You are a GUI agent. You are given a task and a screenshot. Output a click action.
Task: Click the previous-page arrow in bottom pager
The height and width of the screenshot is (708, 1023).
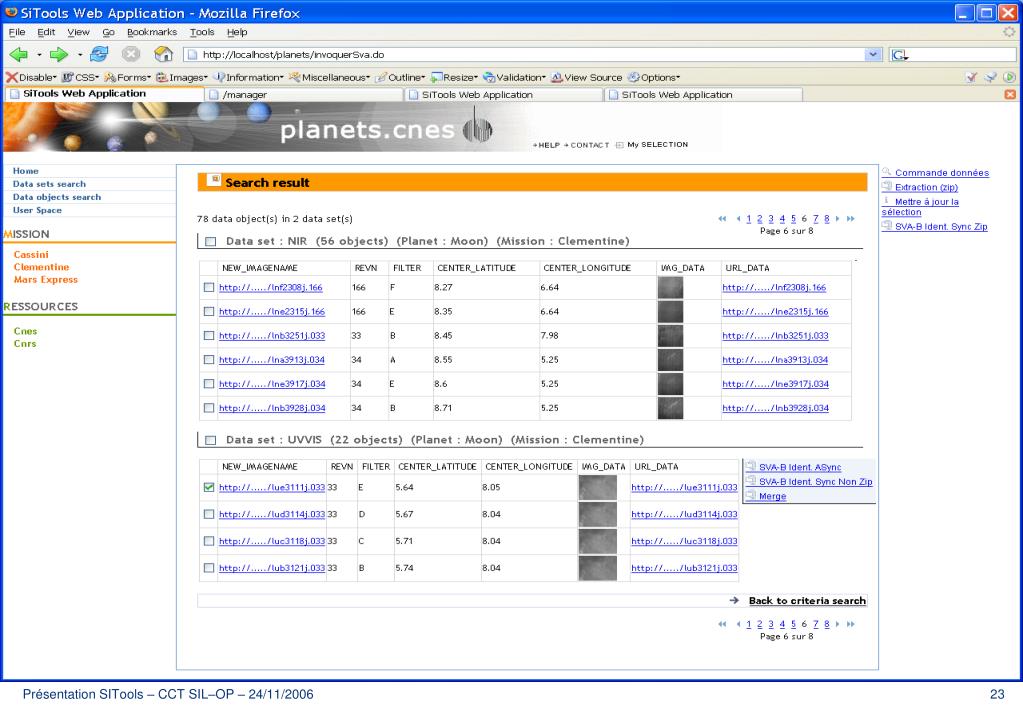click(x=738, y=624)
